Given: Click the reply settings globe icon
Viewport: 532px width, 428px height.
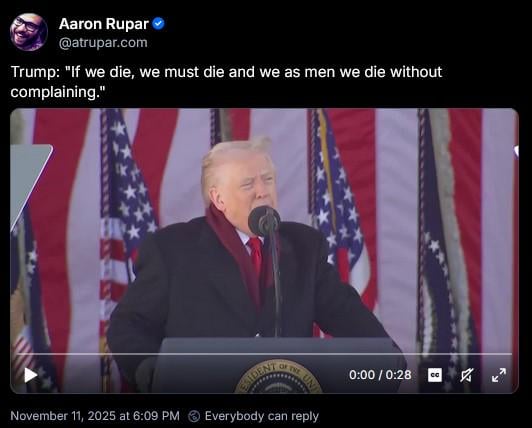Looking at the screenshot, I should [194, 416].
